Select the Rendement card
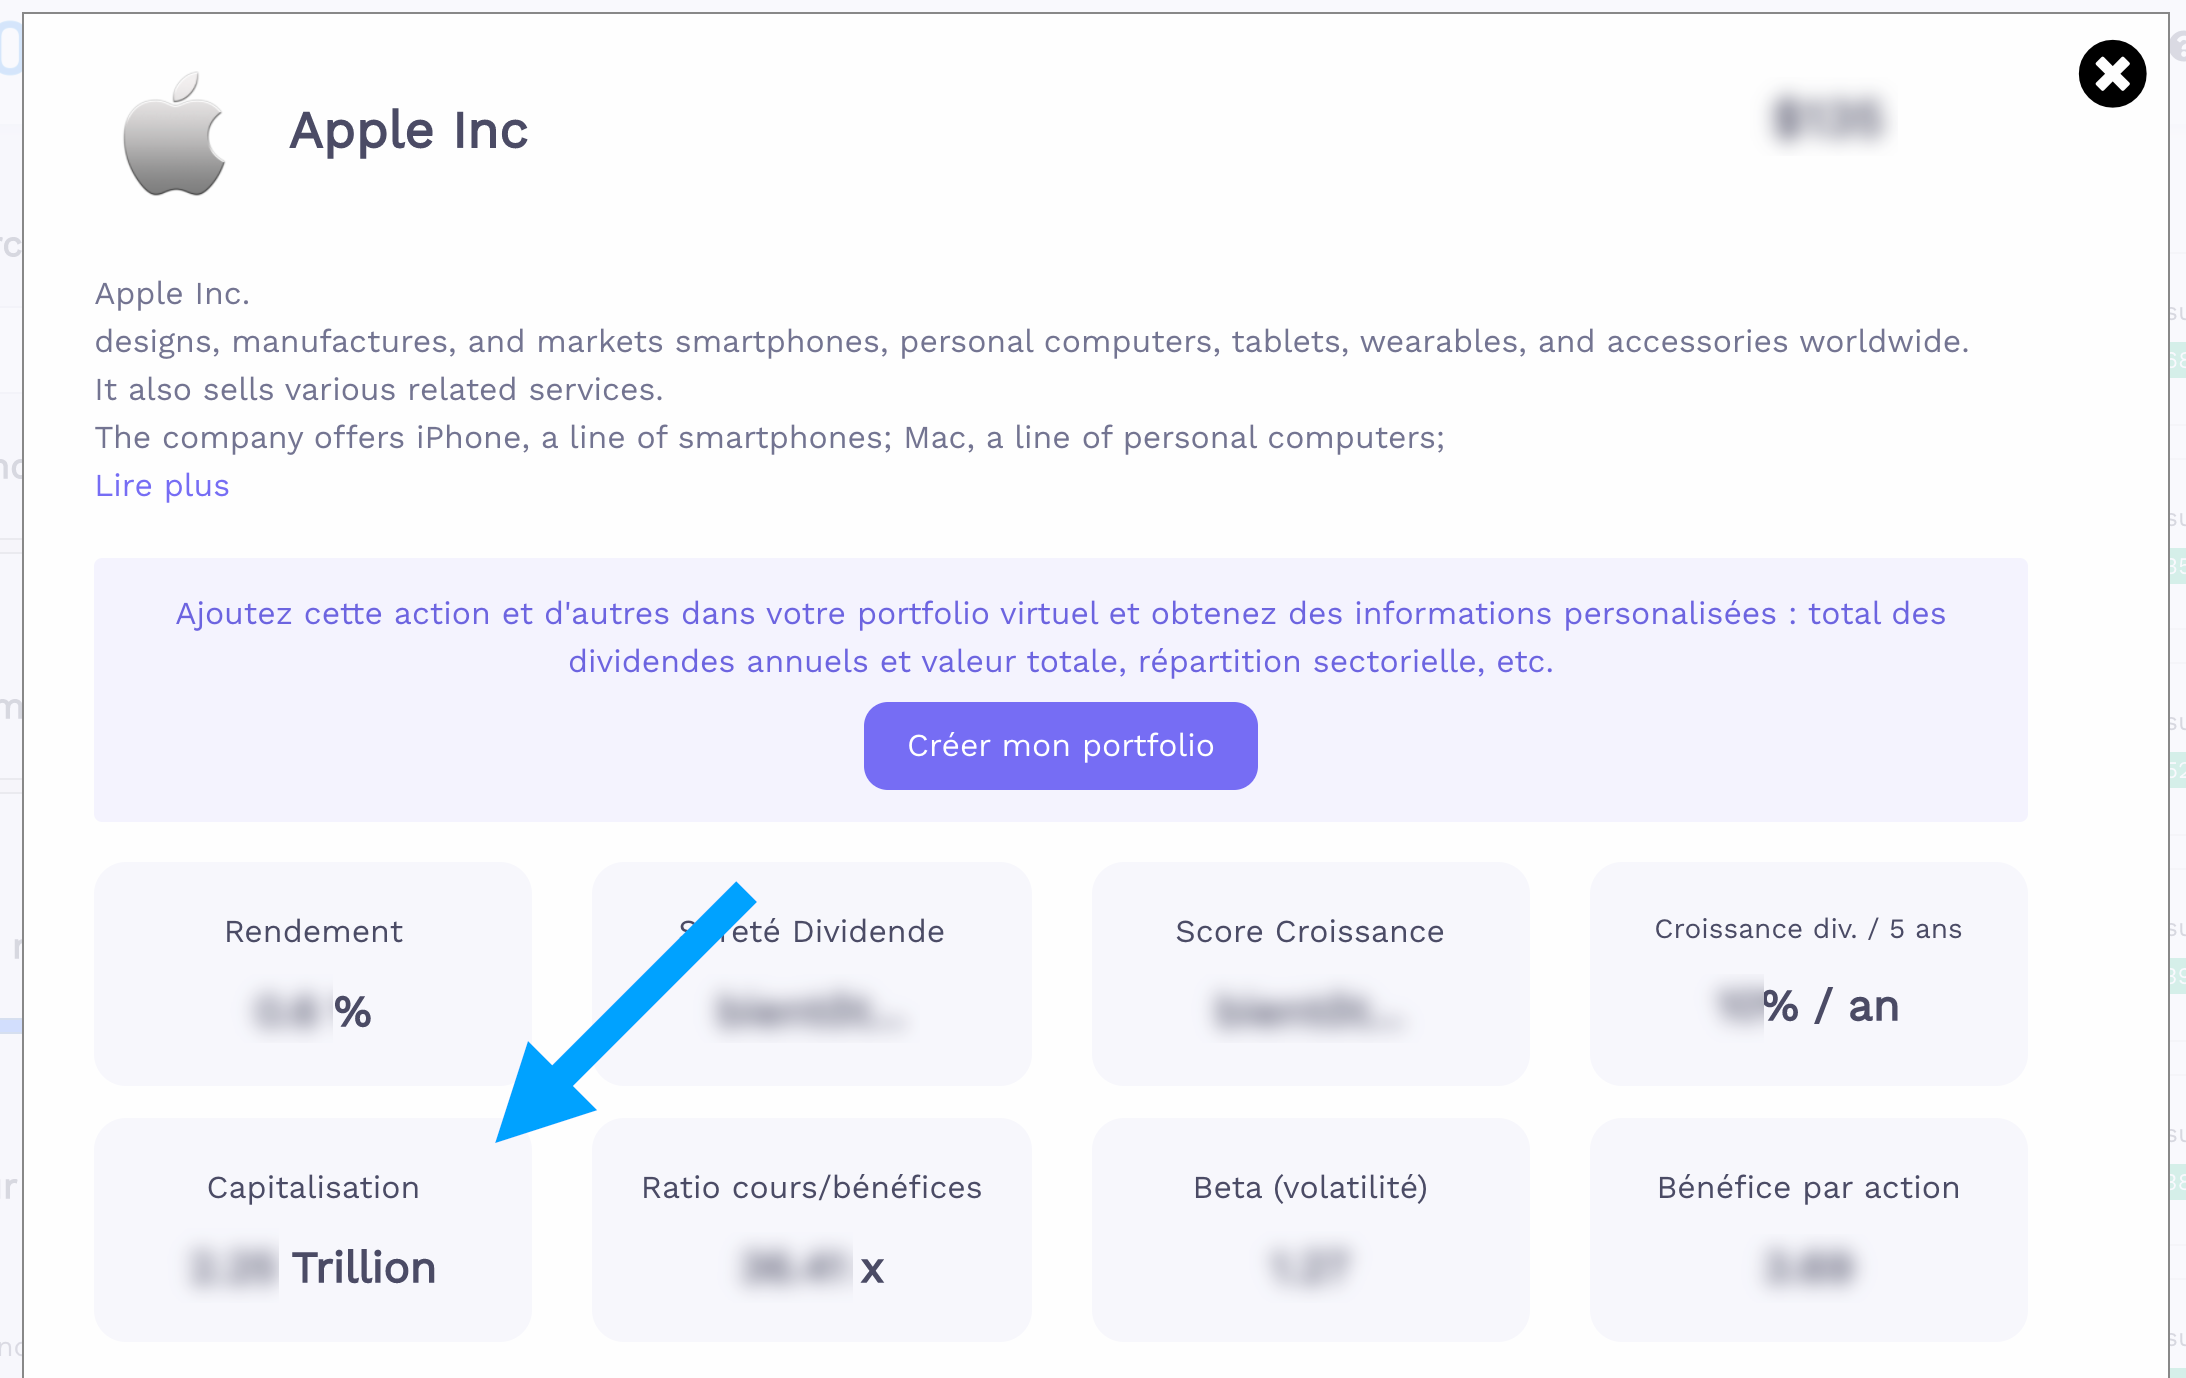The height and width of the screenshot is (1378, 2186). click(x=313, y=973)
